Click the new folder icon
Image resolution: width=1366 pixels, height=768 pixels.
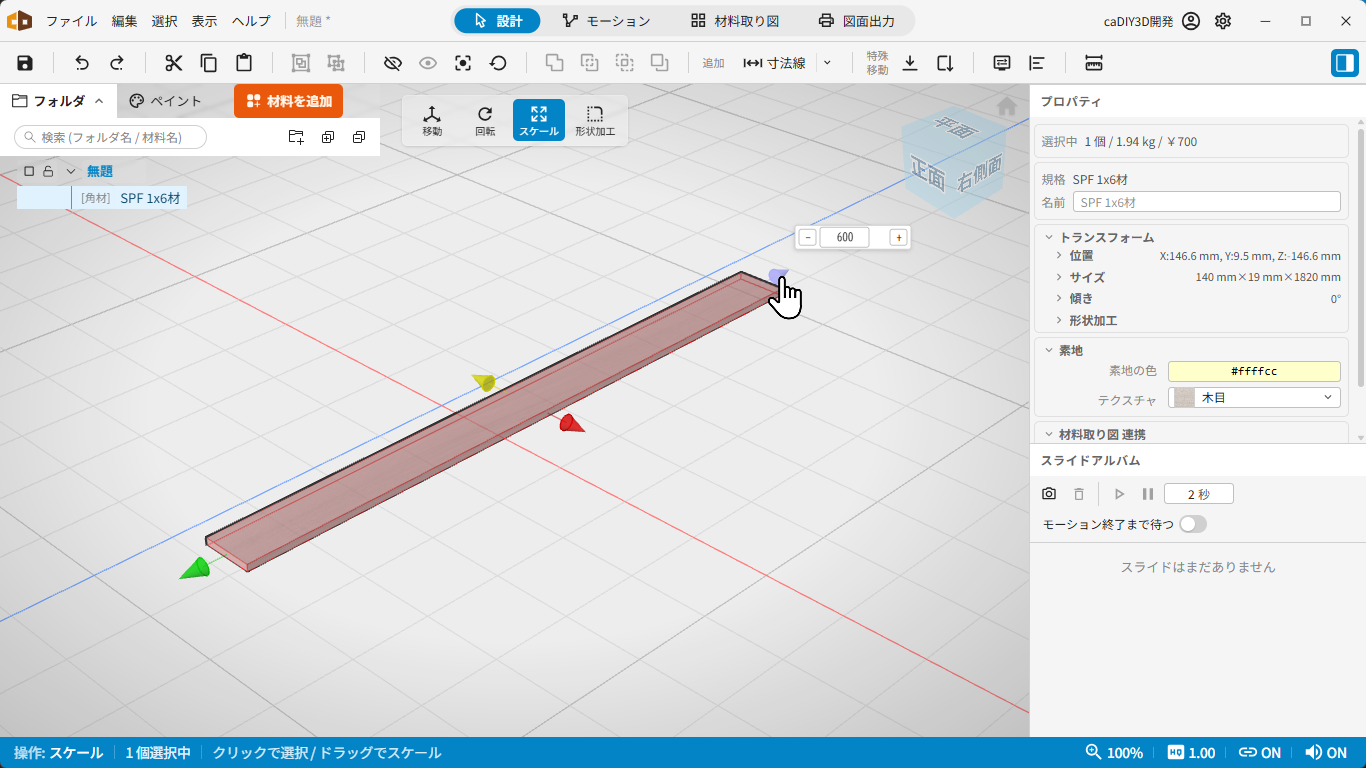pyautogui.click(x=296, y=137)
